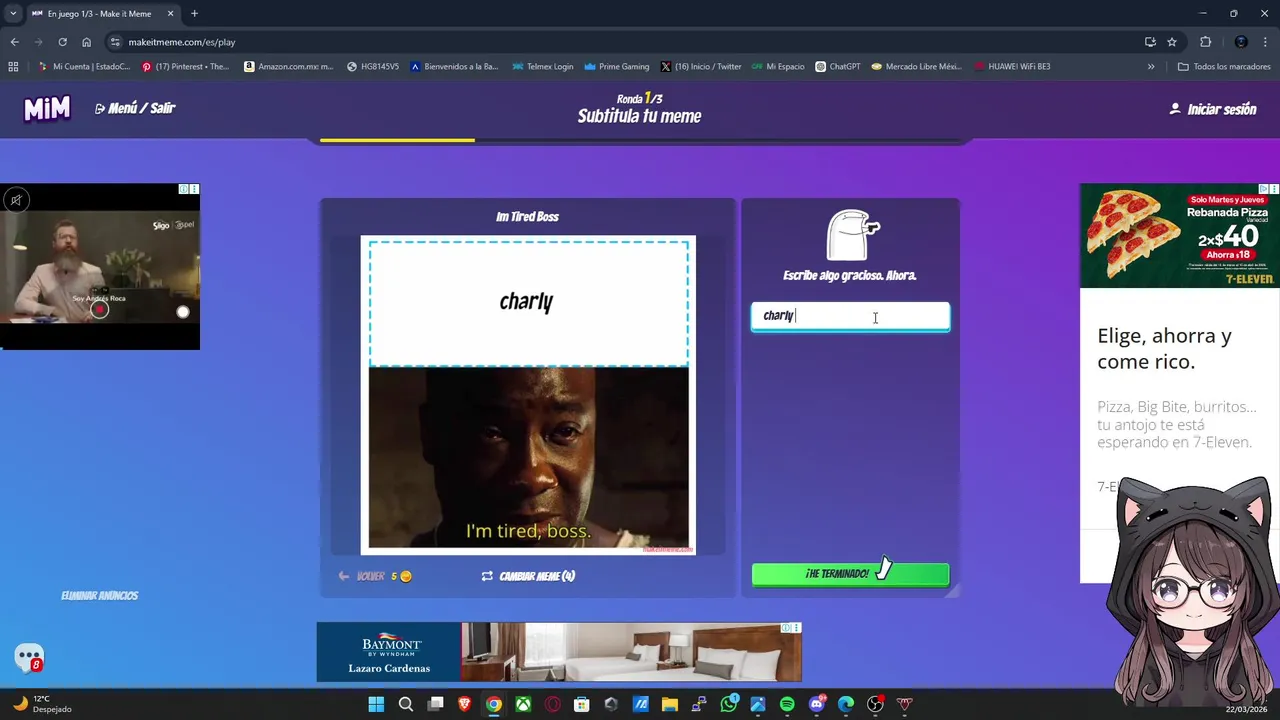This screenshot has height=720, width=1280.
Task: Open weather widget 12°C Despejado
Action: pos(42,704)
